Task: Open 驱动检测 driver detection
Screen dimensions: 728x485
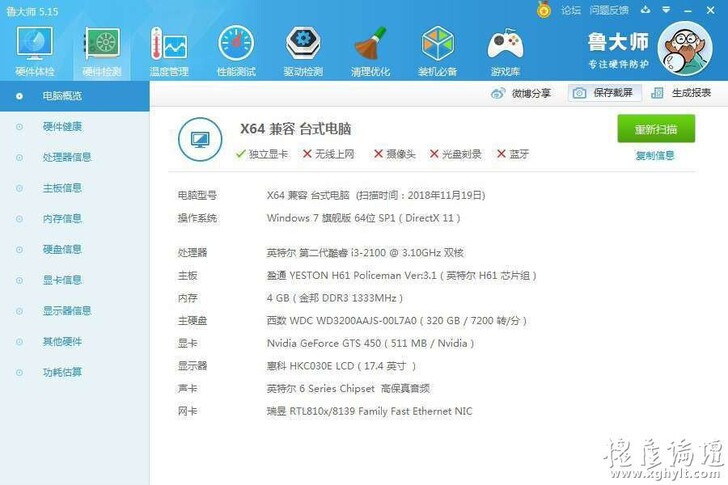Action: [x=303, y=52]
